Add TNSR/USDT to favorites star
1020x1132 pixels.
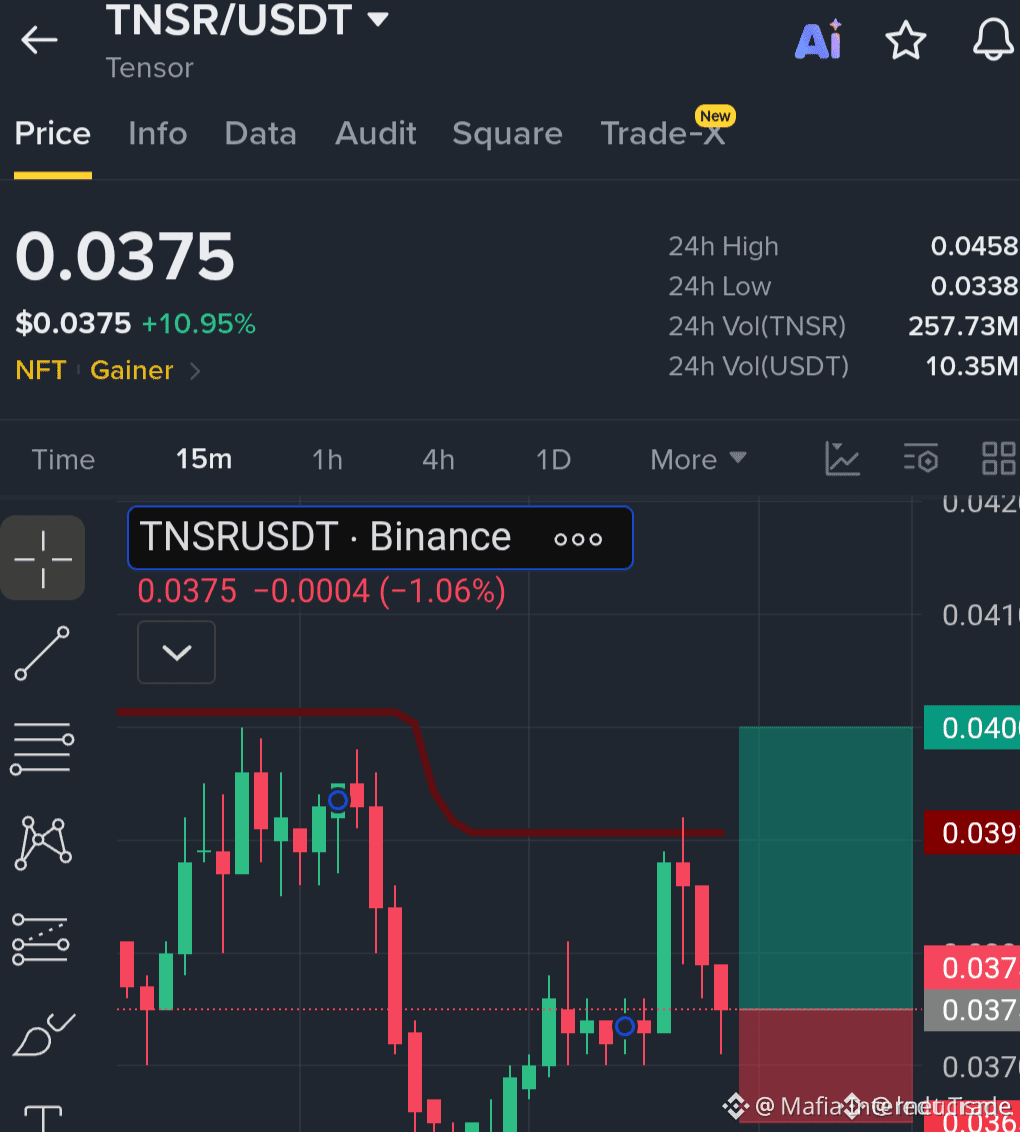[x=905, y=40]
